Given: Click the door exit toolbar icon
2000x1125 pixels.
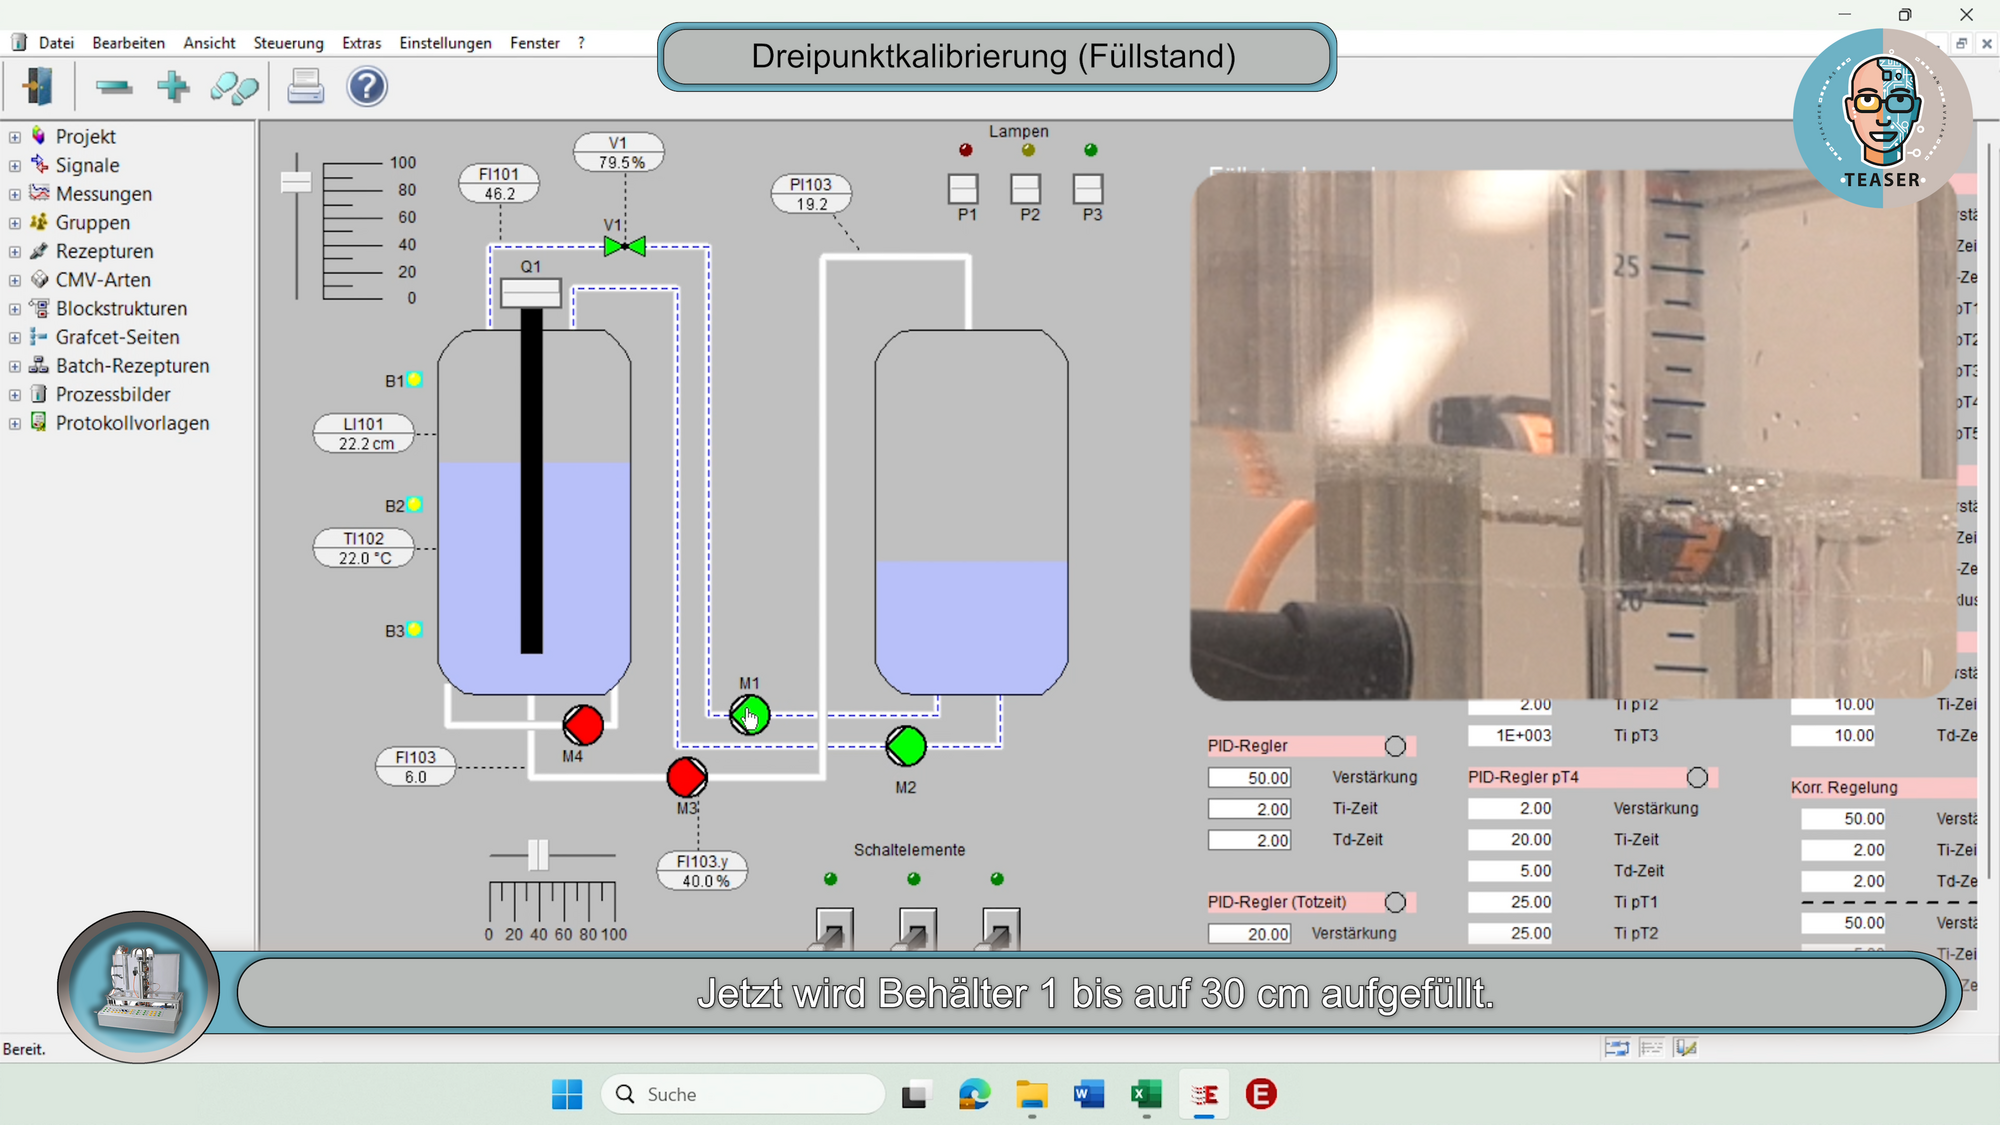Looking at the screenshot, I should point(38,87).
